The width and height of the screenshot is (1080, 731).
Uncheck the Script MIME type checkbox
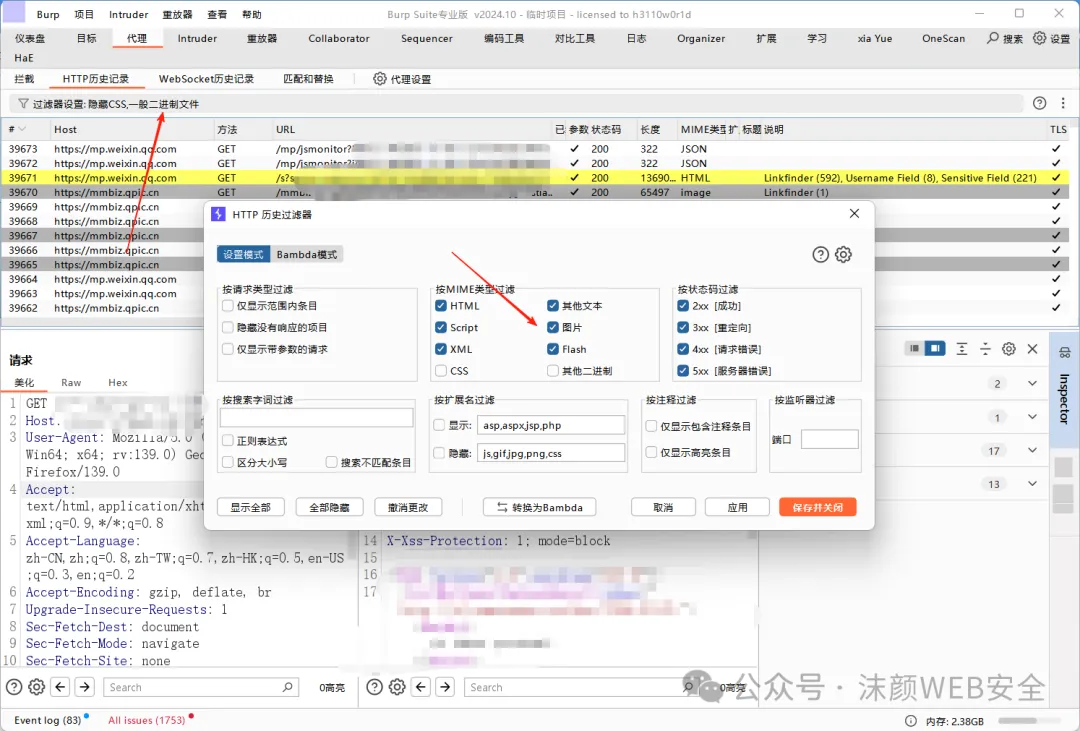click(x=441, y=327)
